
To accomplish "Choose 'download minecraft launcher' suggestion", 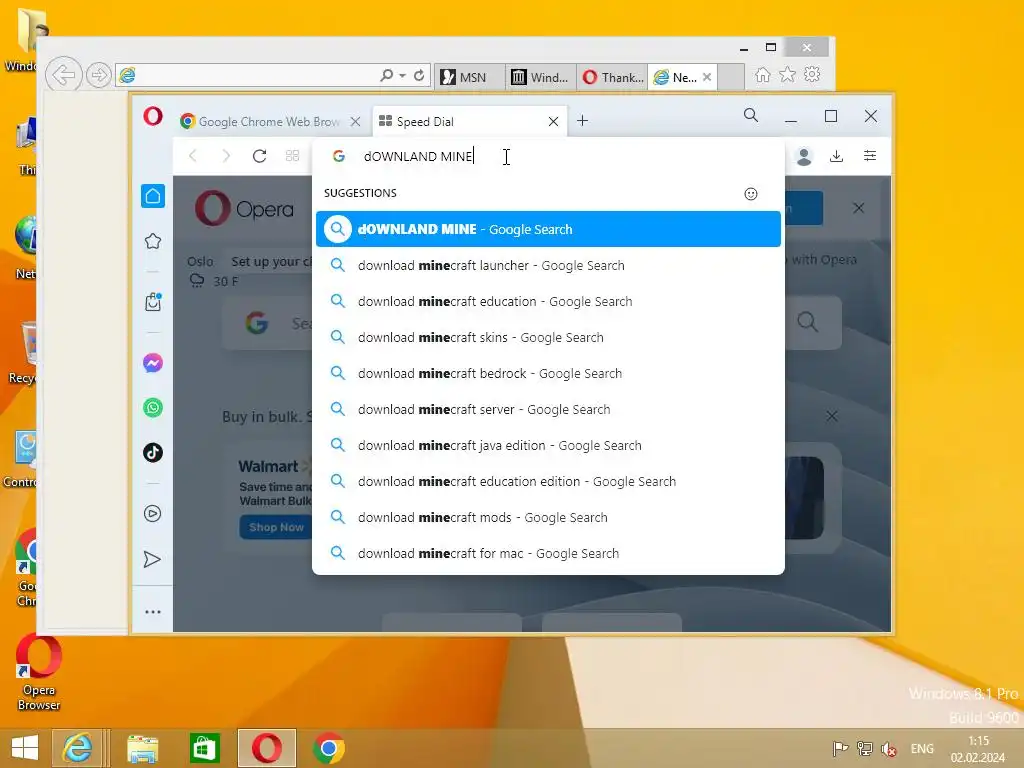I will pyautogui.click(x=548, y=265).
